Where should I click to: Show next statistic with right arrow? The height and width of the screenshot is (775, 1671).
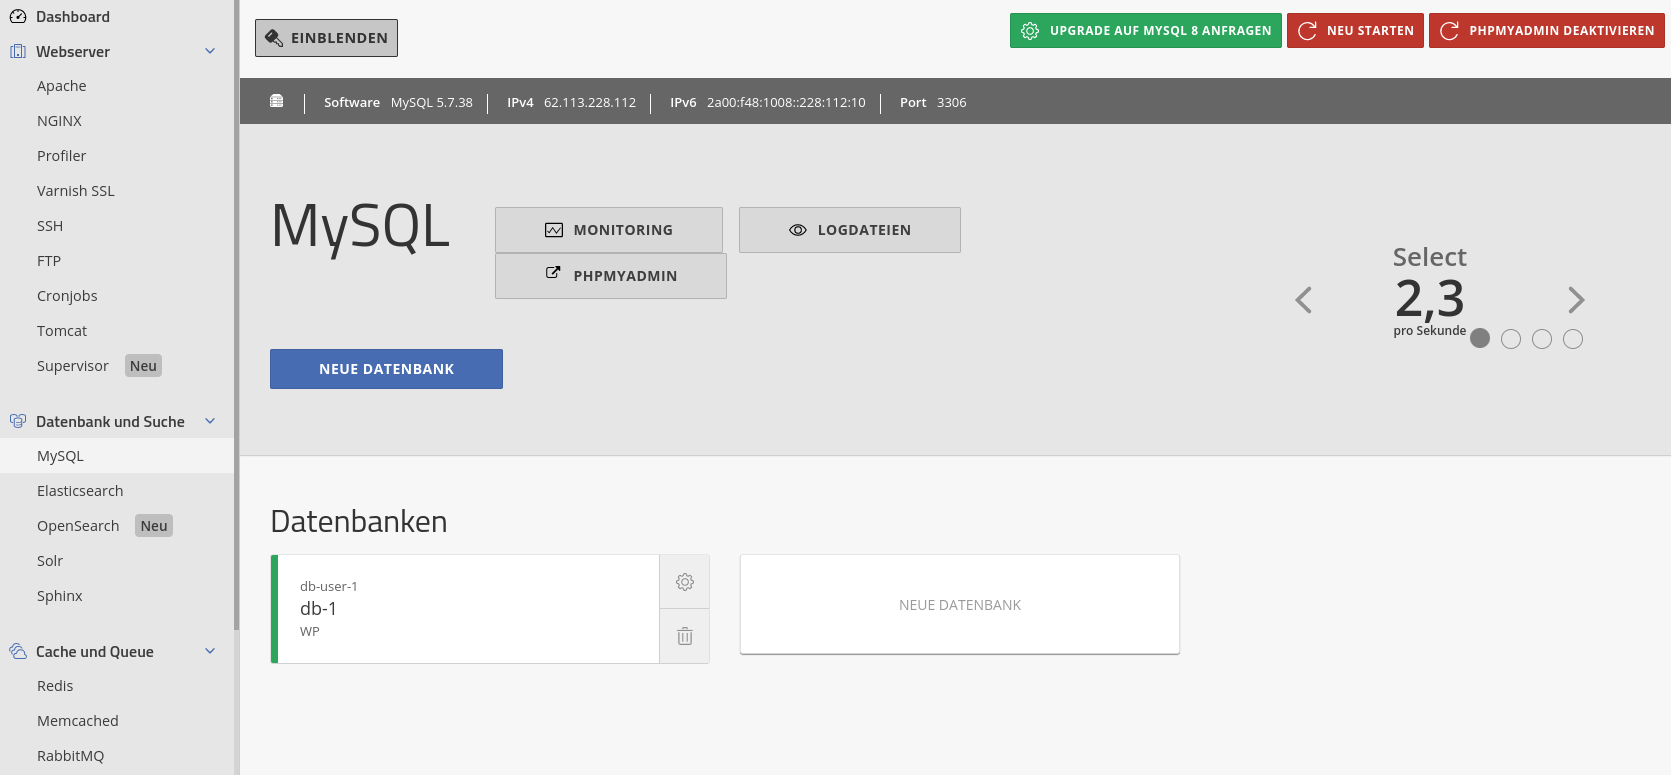[x=1576, y=300]
